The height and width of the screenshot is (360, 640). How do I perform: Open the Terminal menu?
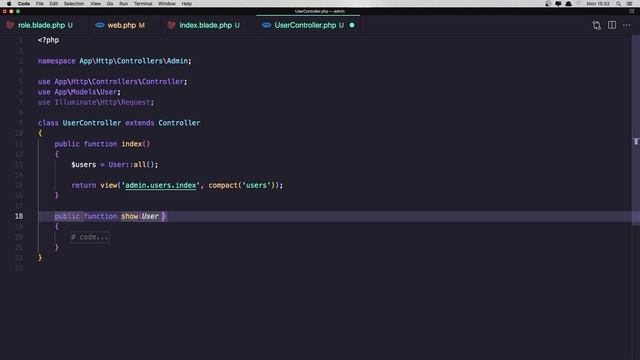click(143, 4)
